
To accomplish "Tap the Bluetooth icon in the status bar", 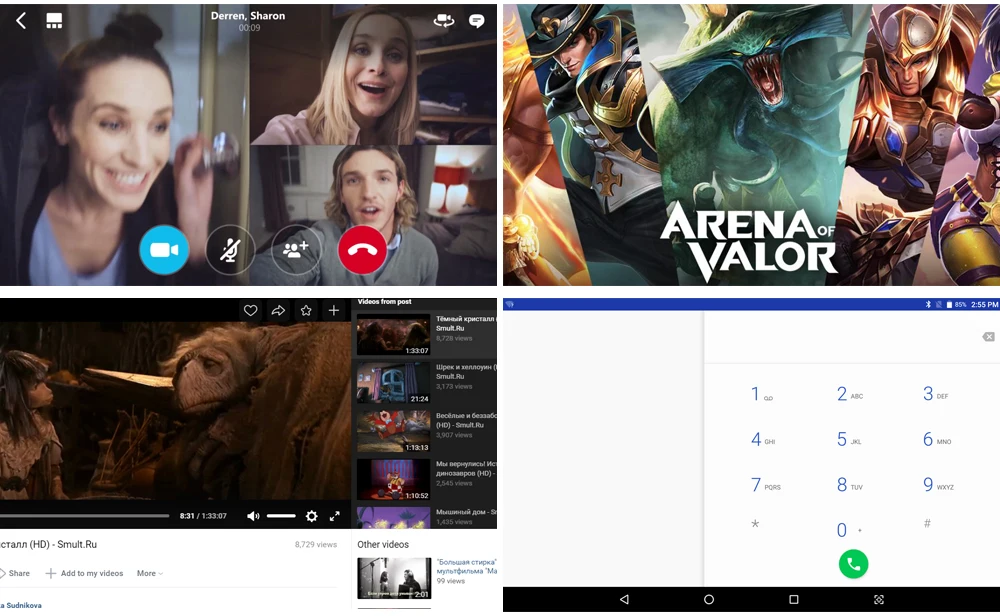I will [929, 305].
